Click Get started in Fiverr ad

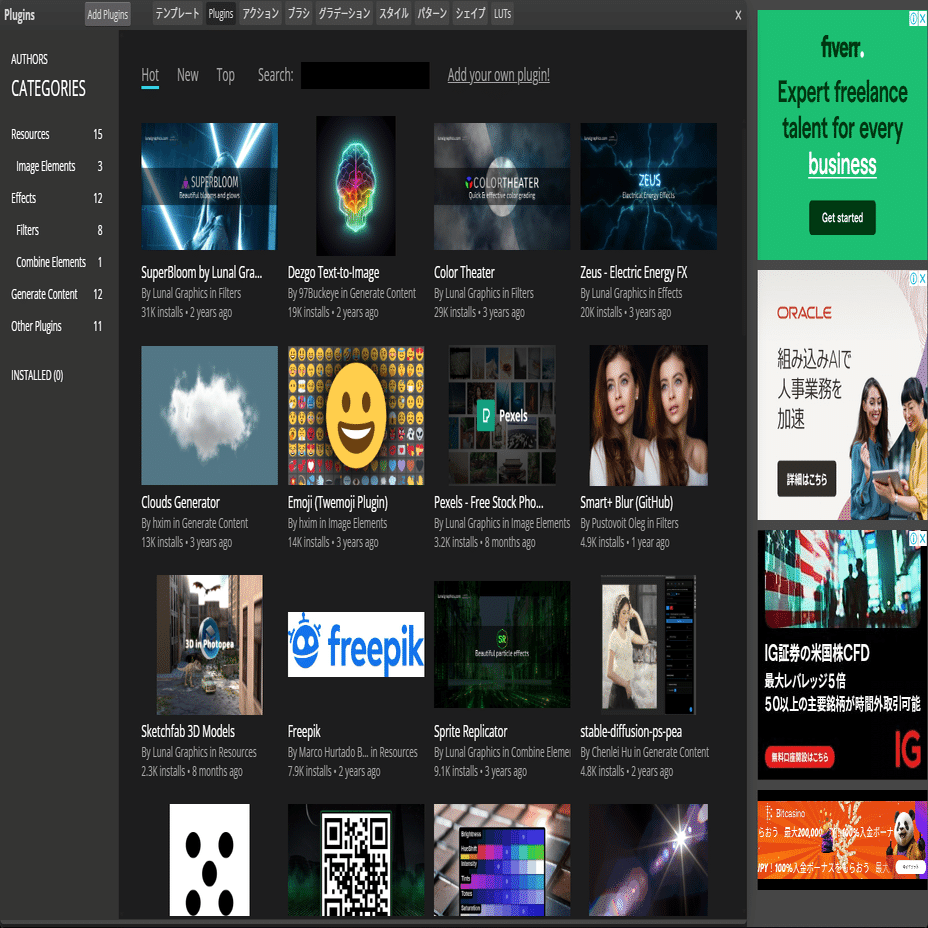pyautogui.click(x=842, y=218)
